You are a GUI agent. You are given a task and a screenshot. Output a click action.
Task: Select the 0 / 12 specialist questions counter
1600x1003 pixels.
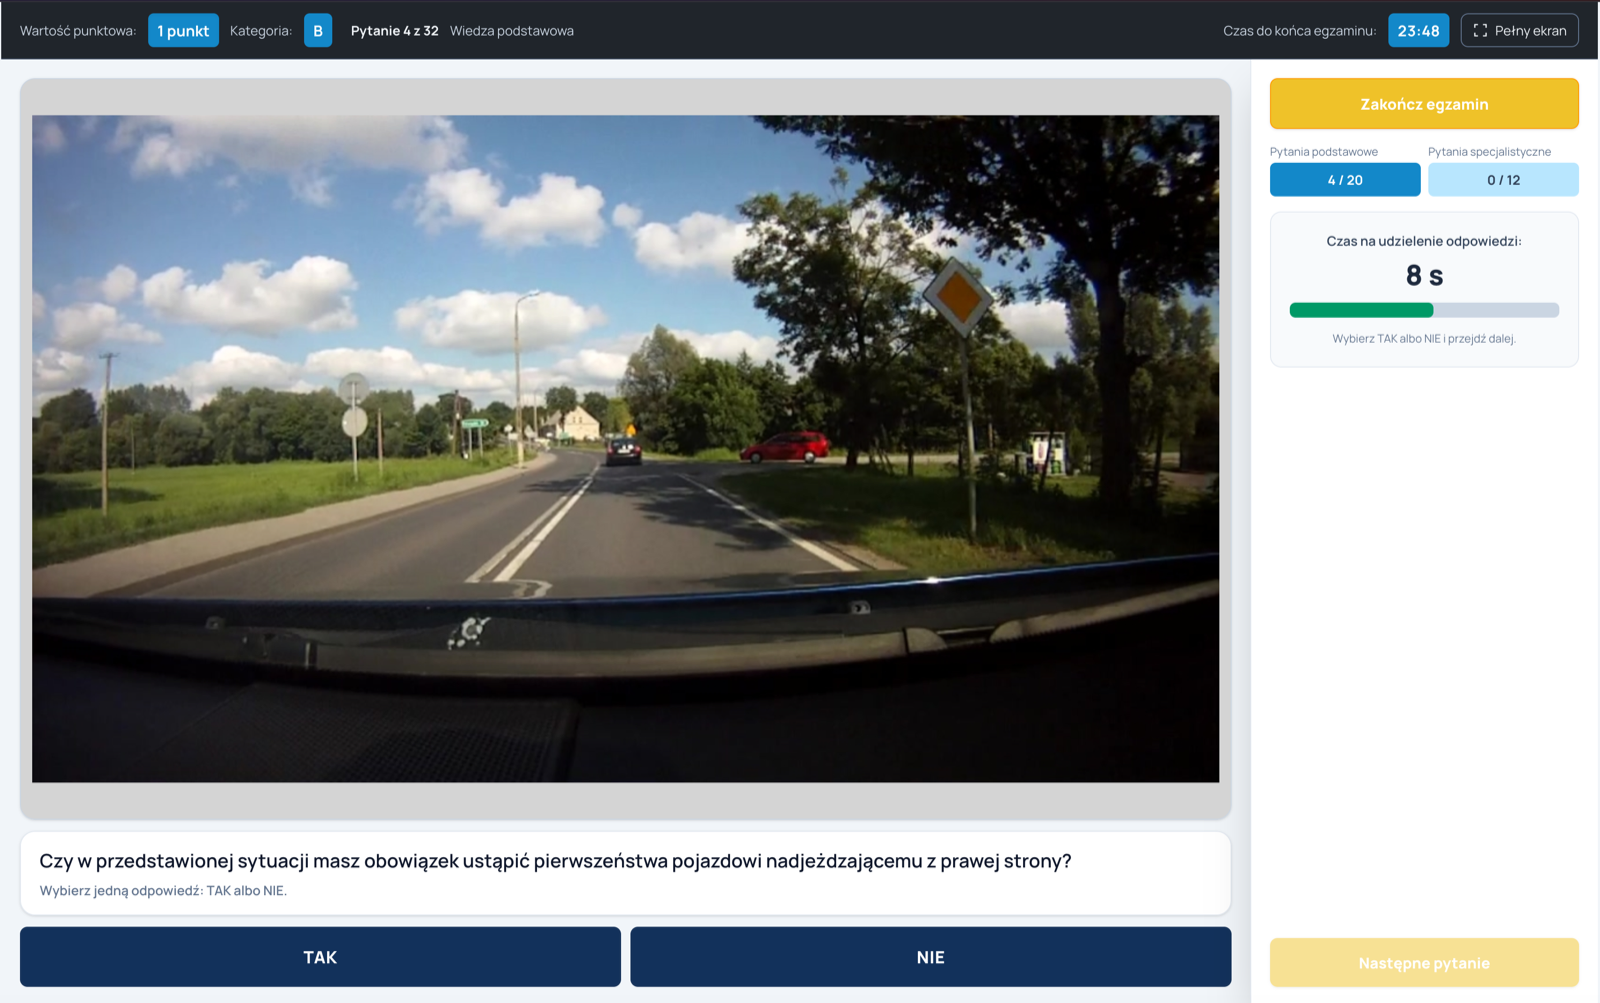tap(1503, 180)
